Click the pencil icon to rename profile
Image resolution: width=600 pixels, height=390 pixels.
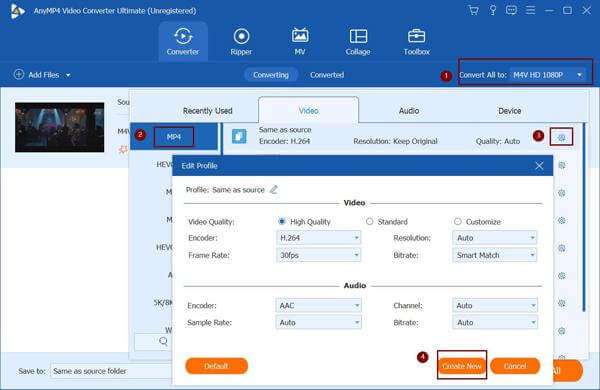pos(274,189)
